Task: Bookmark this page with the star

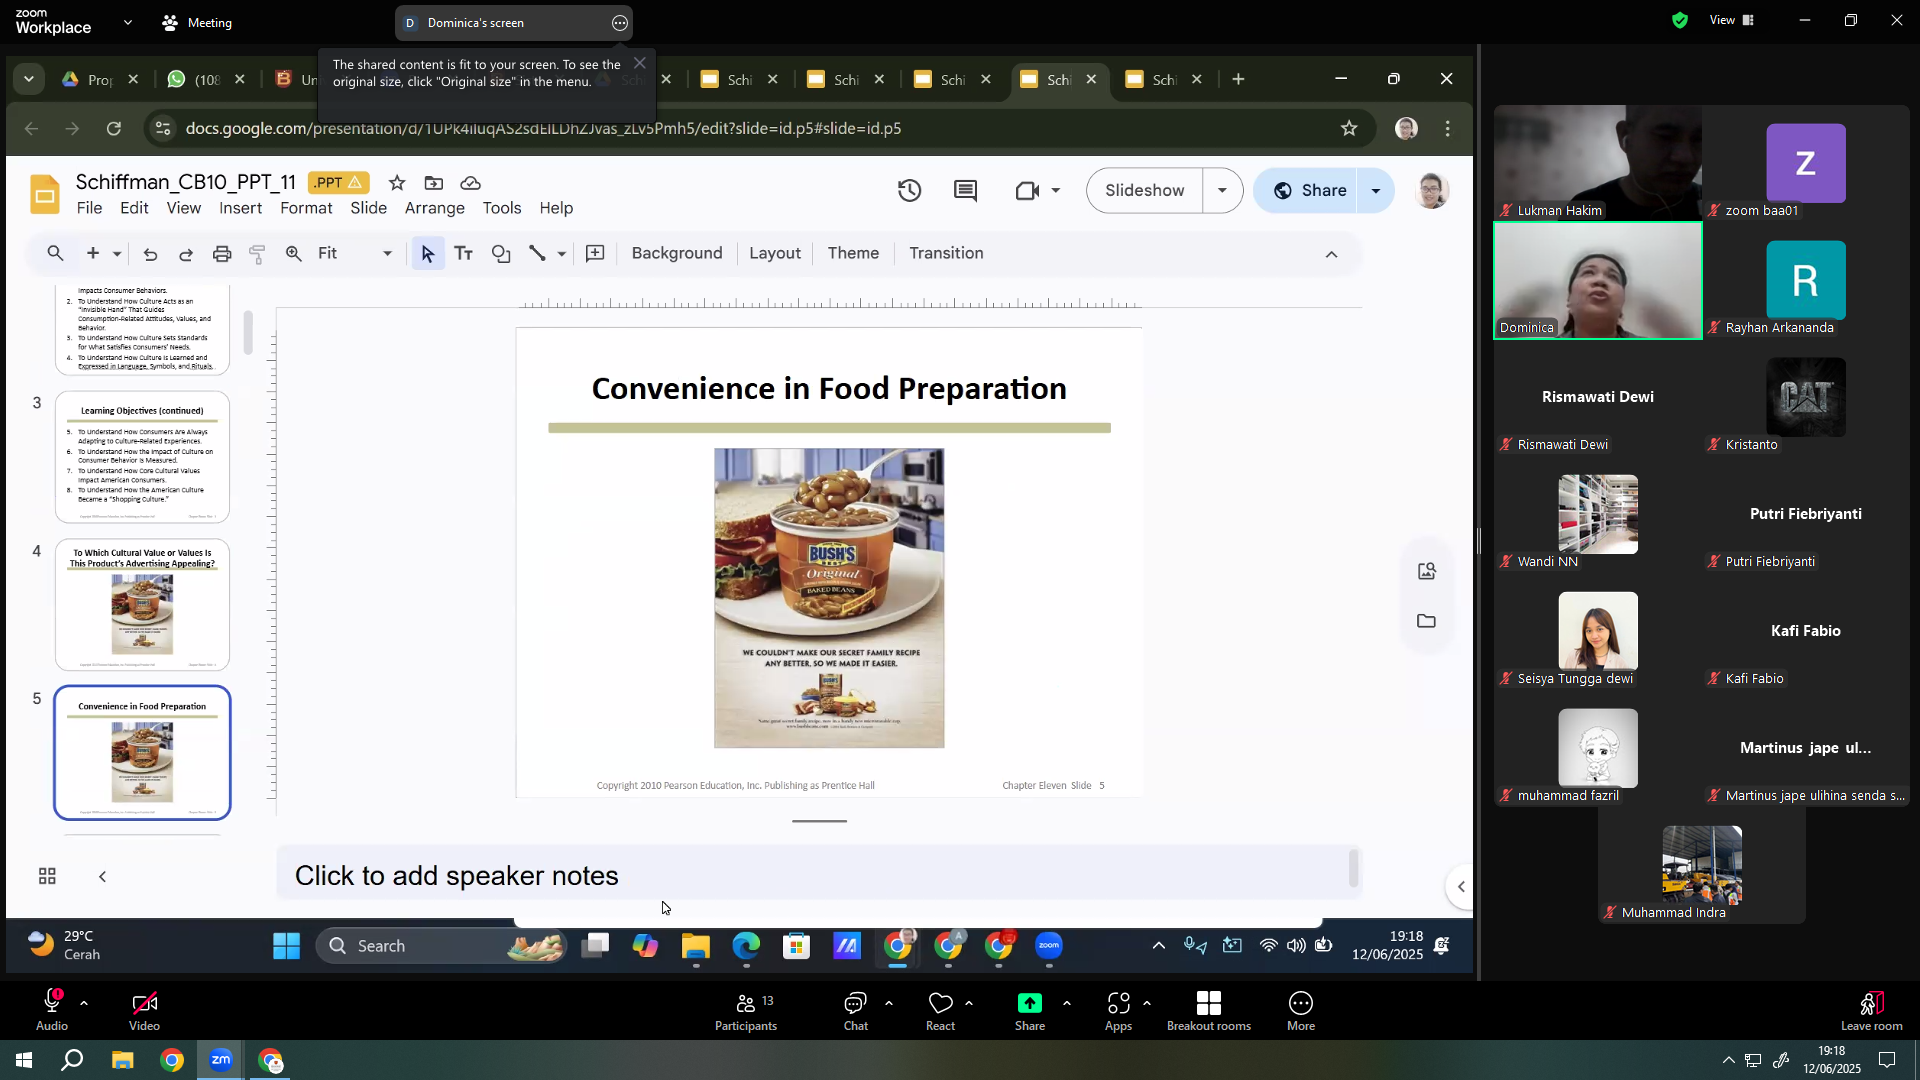Action: [x=1350, y=128]
